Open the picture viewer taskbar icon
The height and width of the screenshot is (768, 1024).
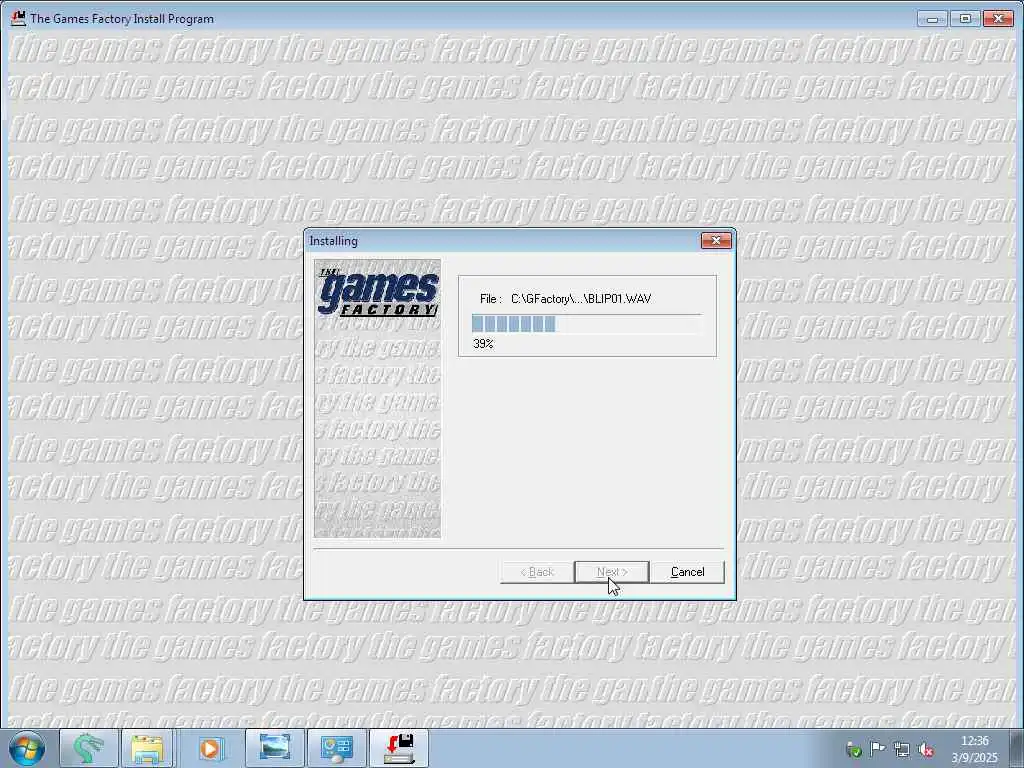coord(274,748)
